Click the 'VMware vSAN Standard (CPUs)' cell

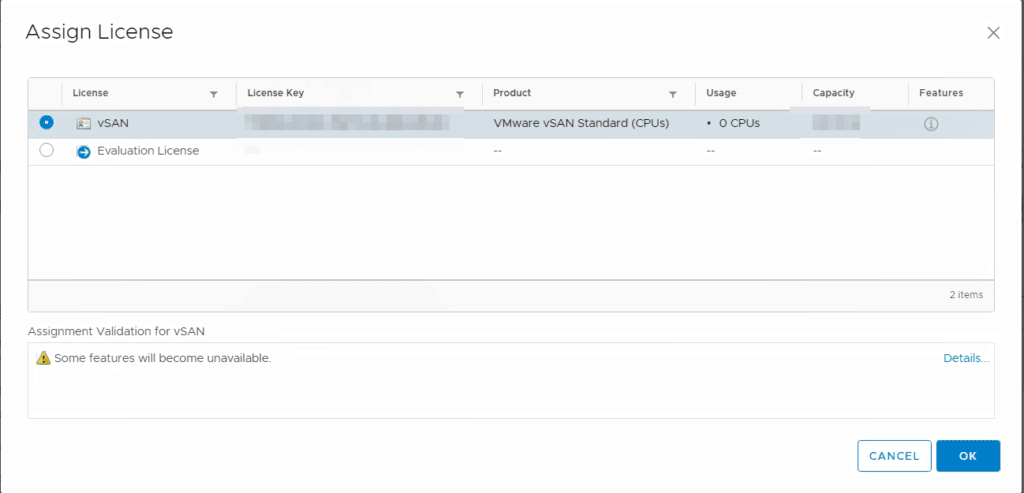tap(581, 123)
